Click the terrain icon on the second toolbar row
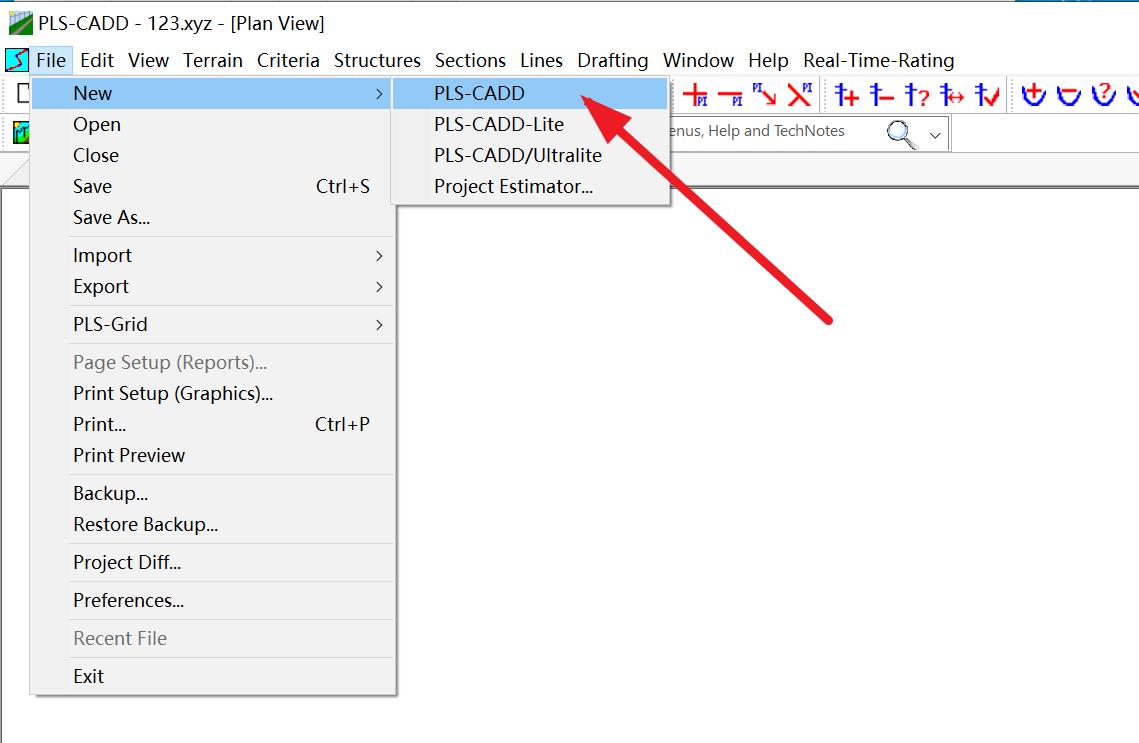1139x743 pixels. click(x=20, y=133)
